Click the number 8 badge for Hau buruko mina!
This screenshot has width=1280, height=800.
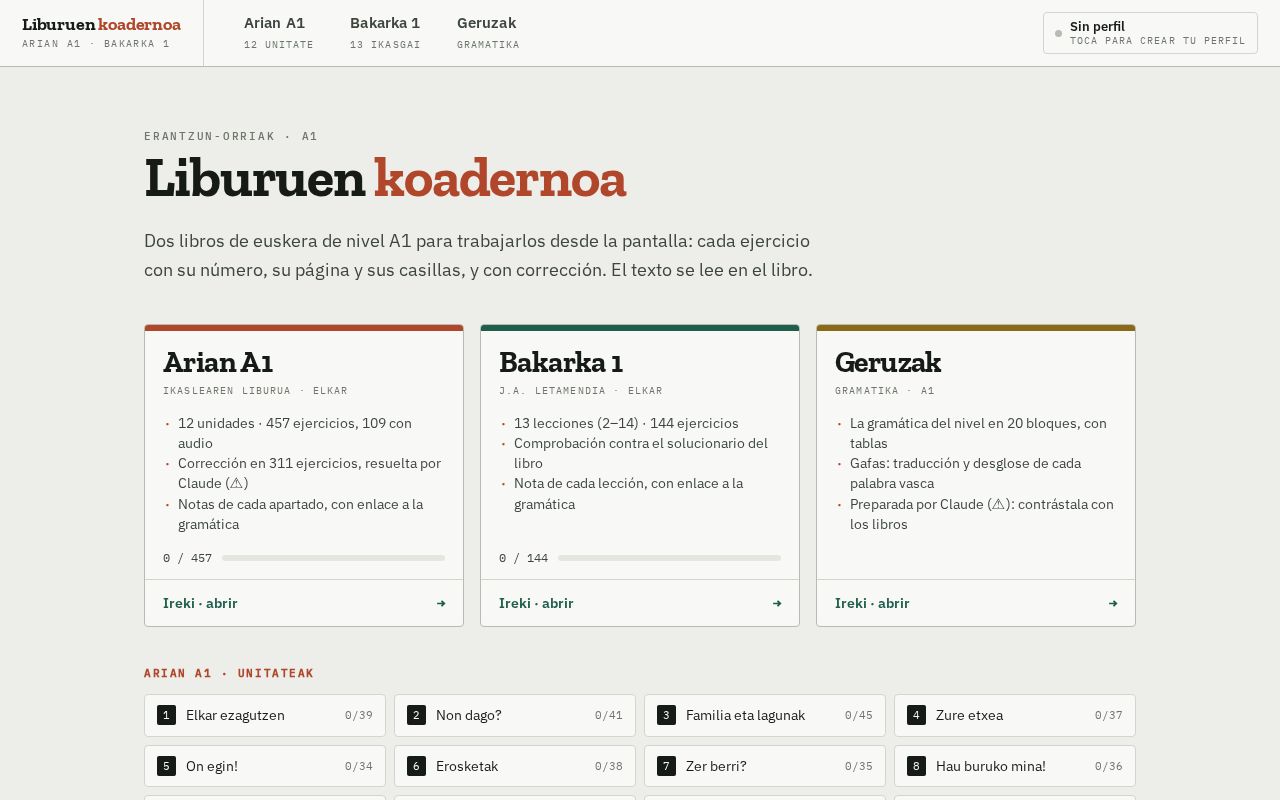(916, 766)
